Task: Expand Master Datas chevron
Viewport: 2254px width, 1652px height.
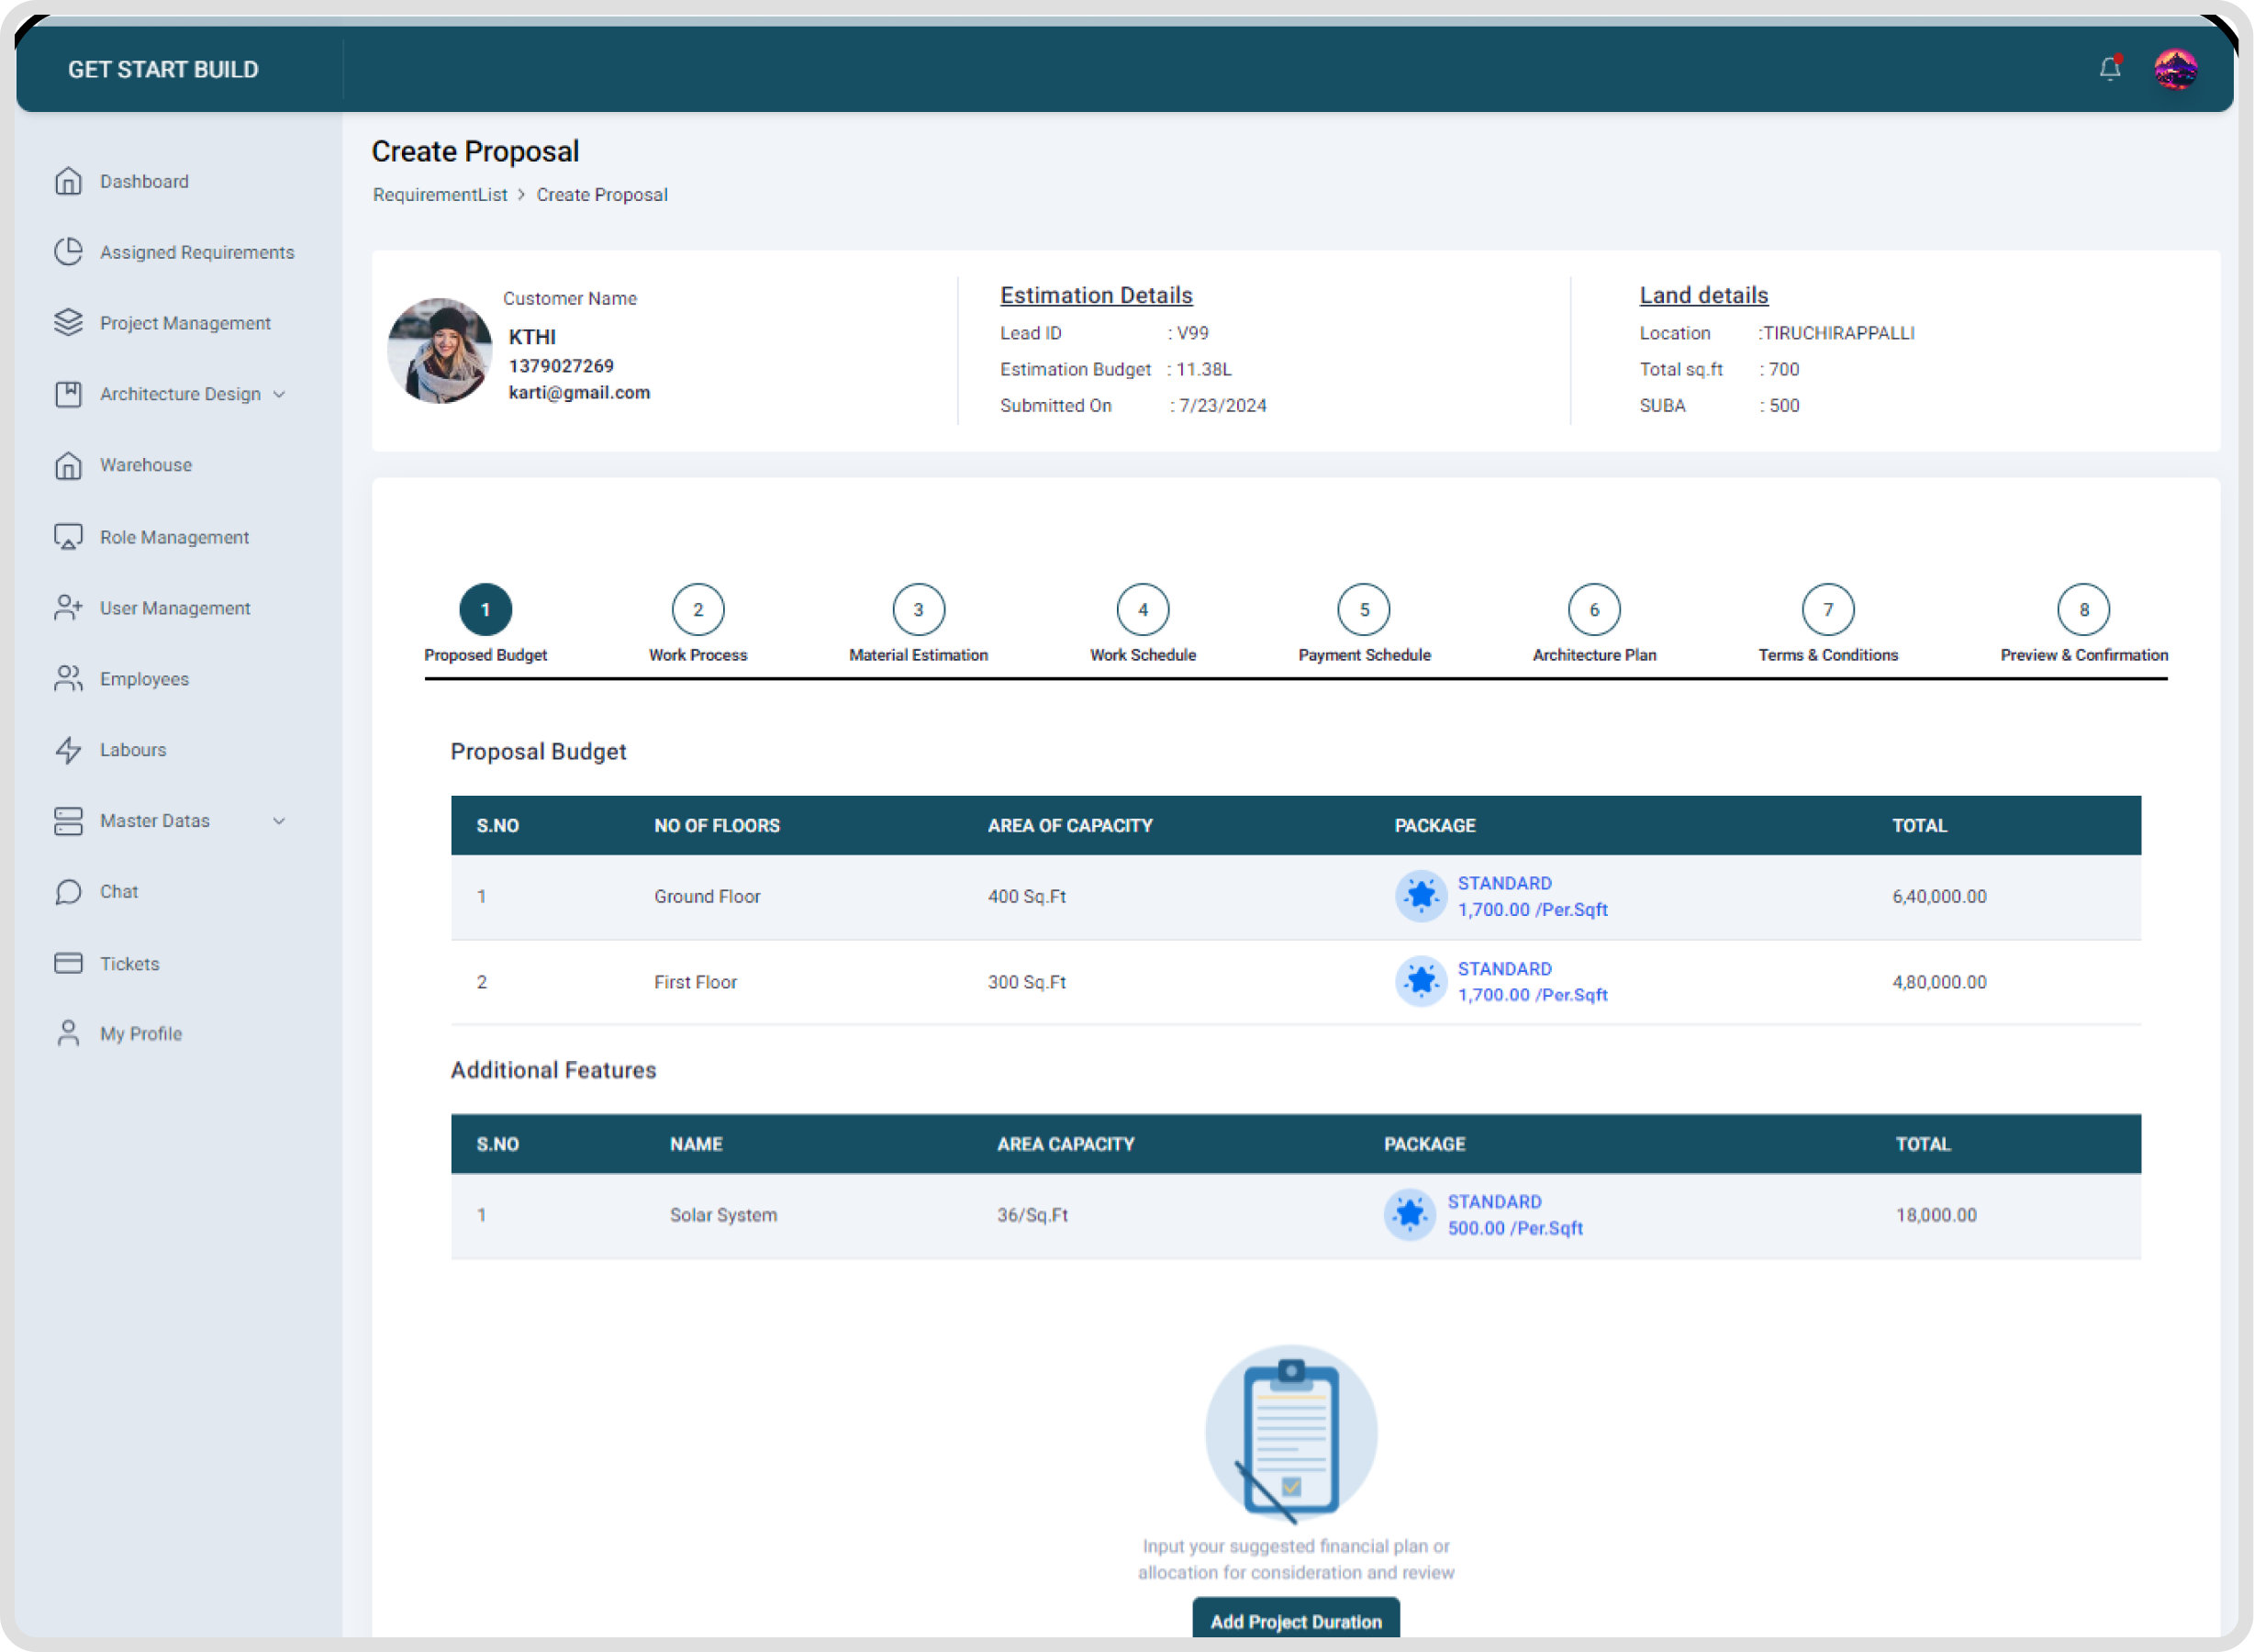Action: click(279, 821)
